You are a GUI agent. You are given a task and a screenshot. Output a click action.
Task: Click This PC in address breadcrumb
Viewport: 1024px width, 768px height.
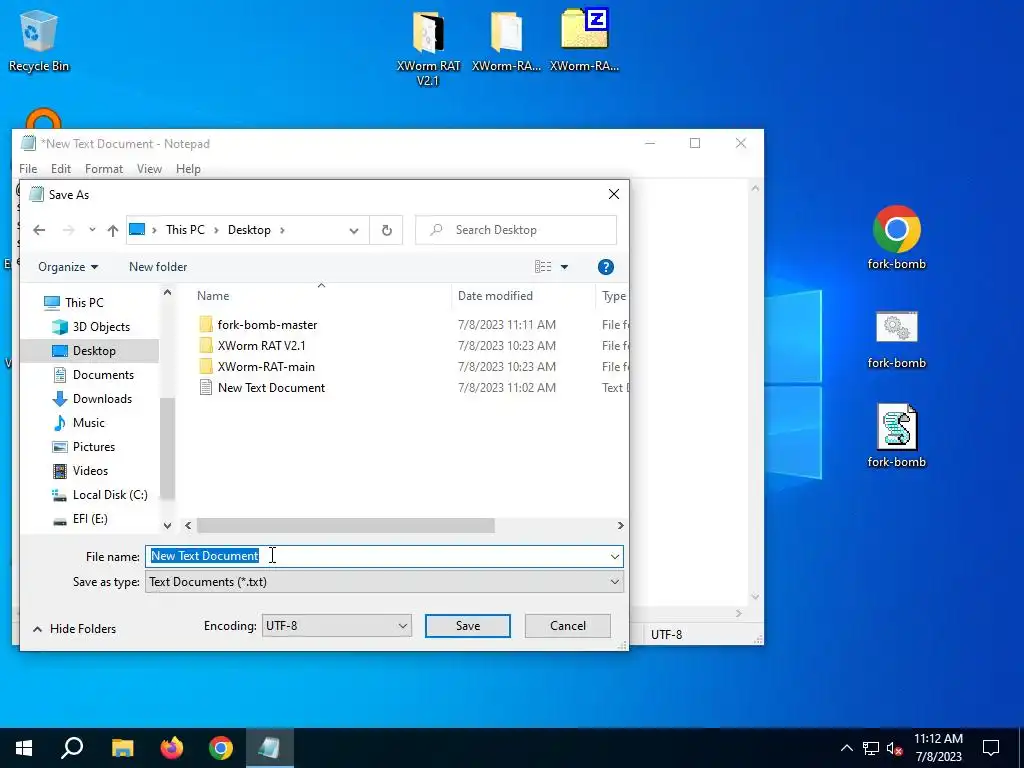coord(185,230)
